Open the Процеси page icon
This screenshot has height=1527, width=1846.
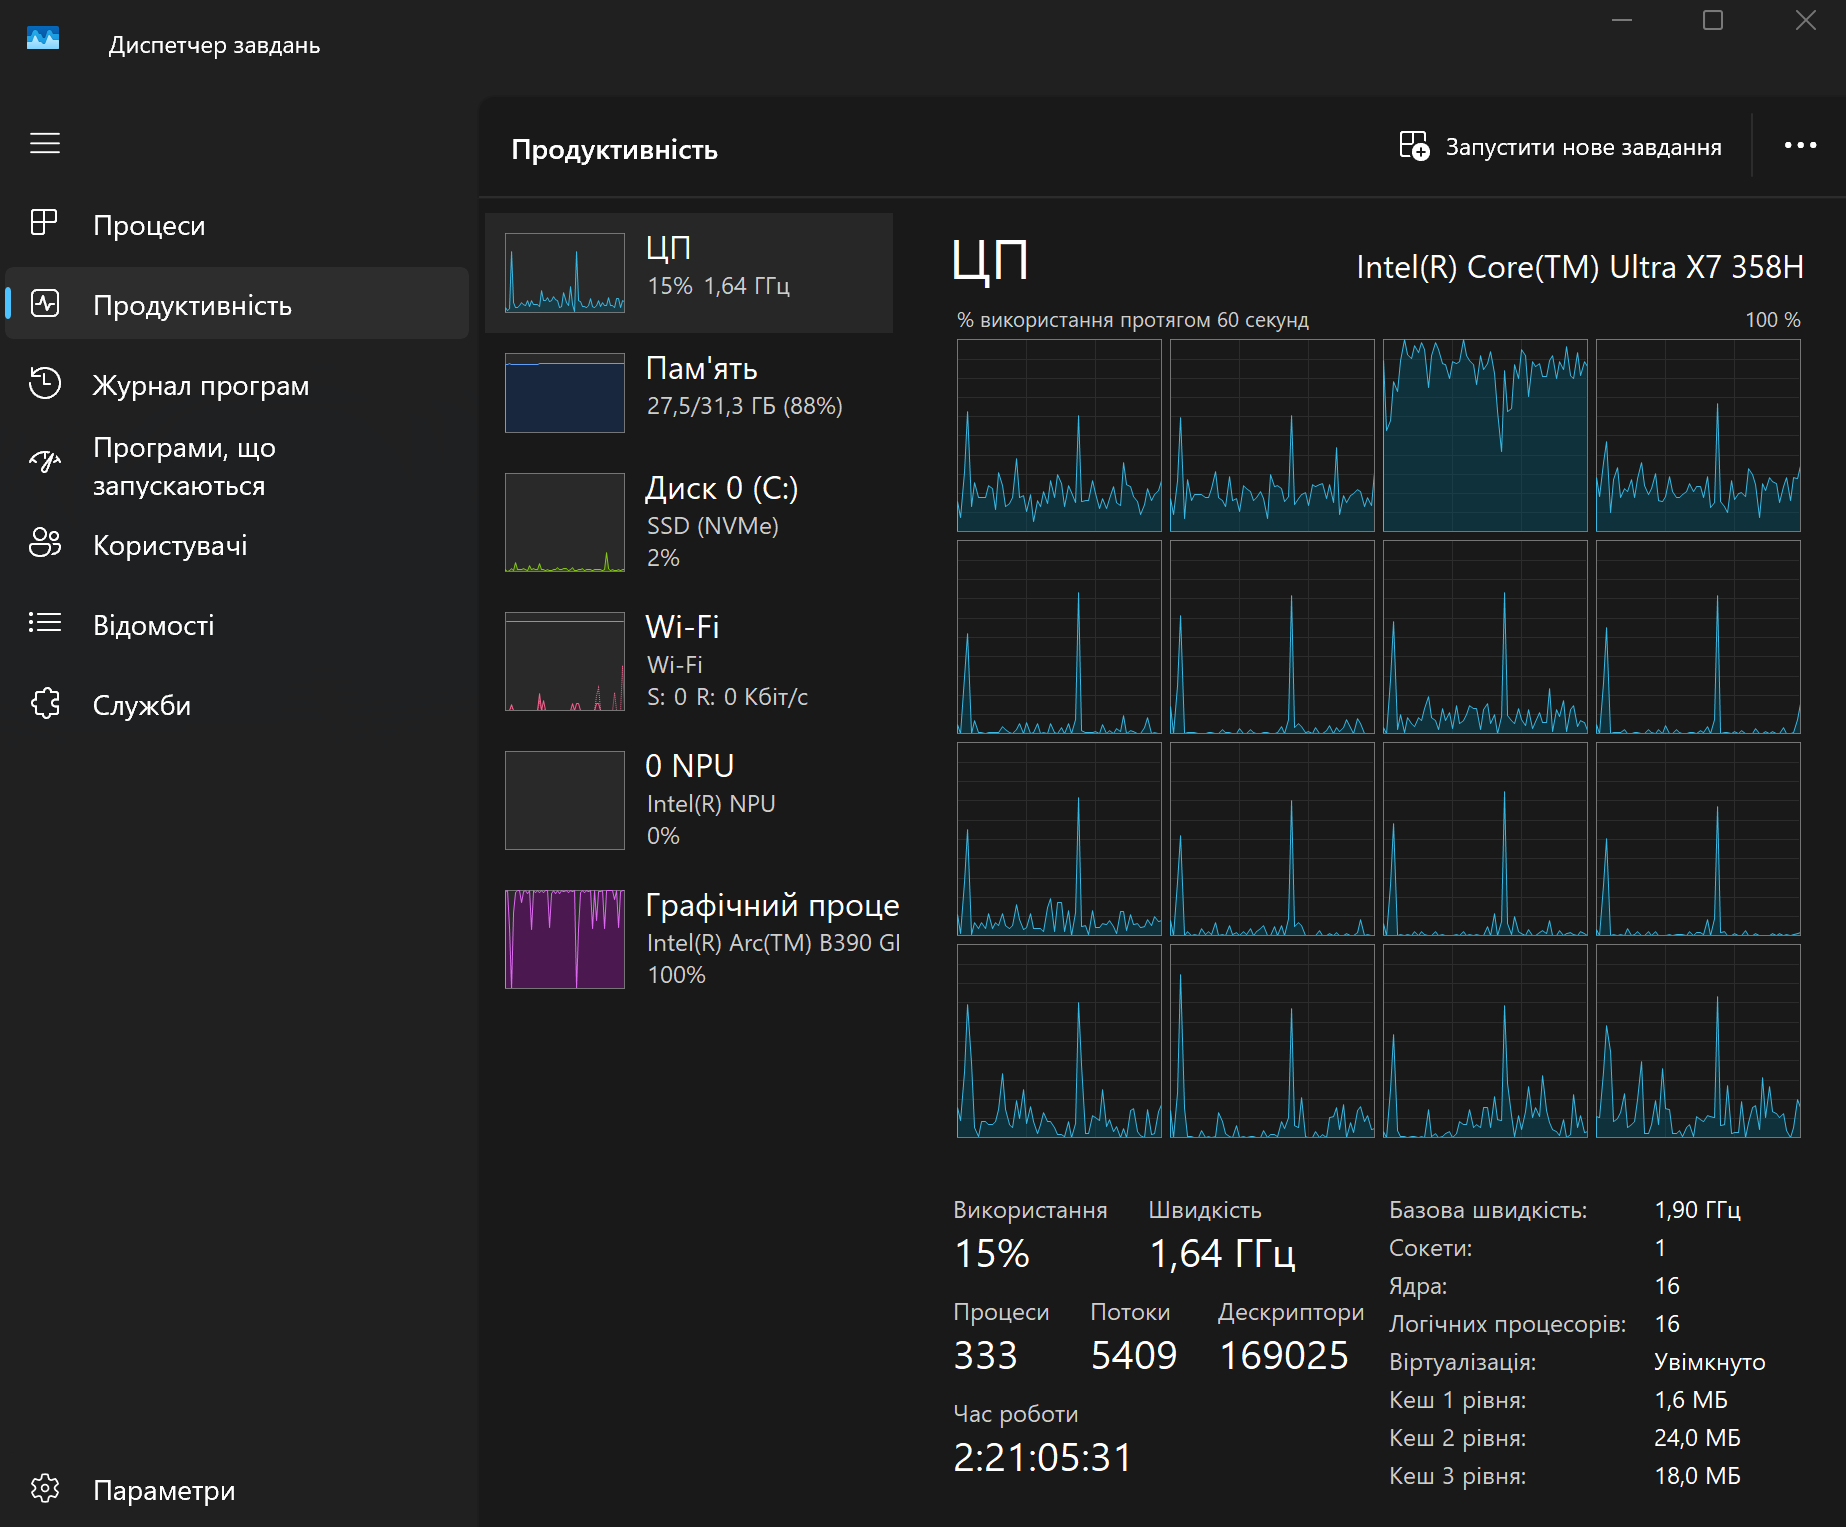[44, 223]
